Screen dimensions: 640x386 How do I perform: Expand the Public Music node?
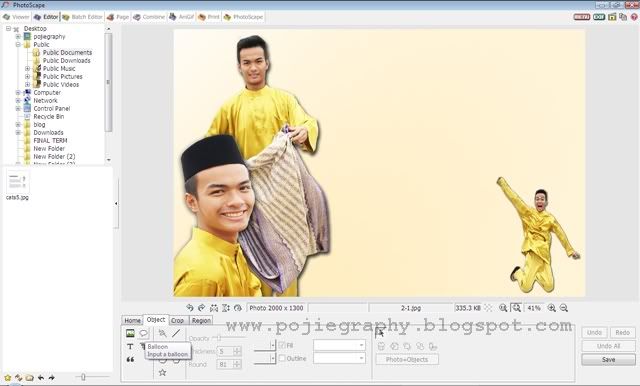[27, 69]
